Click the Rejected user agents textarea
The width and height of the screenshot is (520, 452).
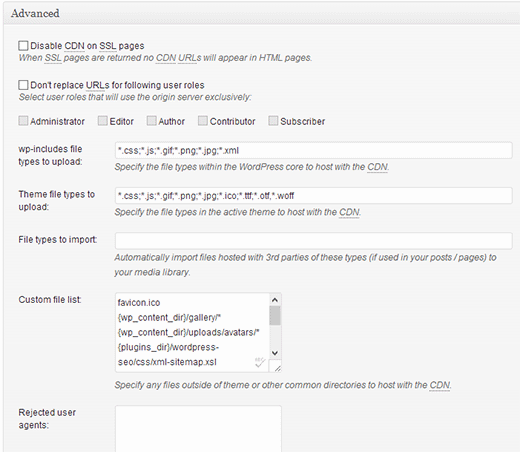tap(198, 429)
